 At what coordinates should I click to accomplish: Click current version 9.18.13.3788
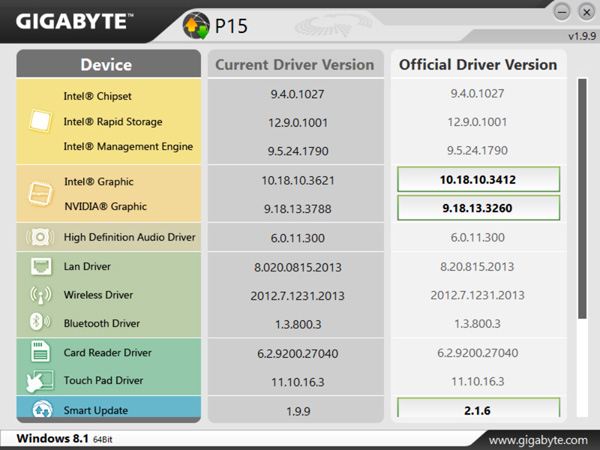(298, 209)
